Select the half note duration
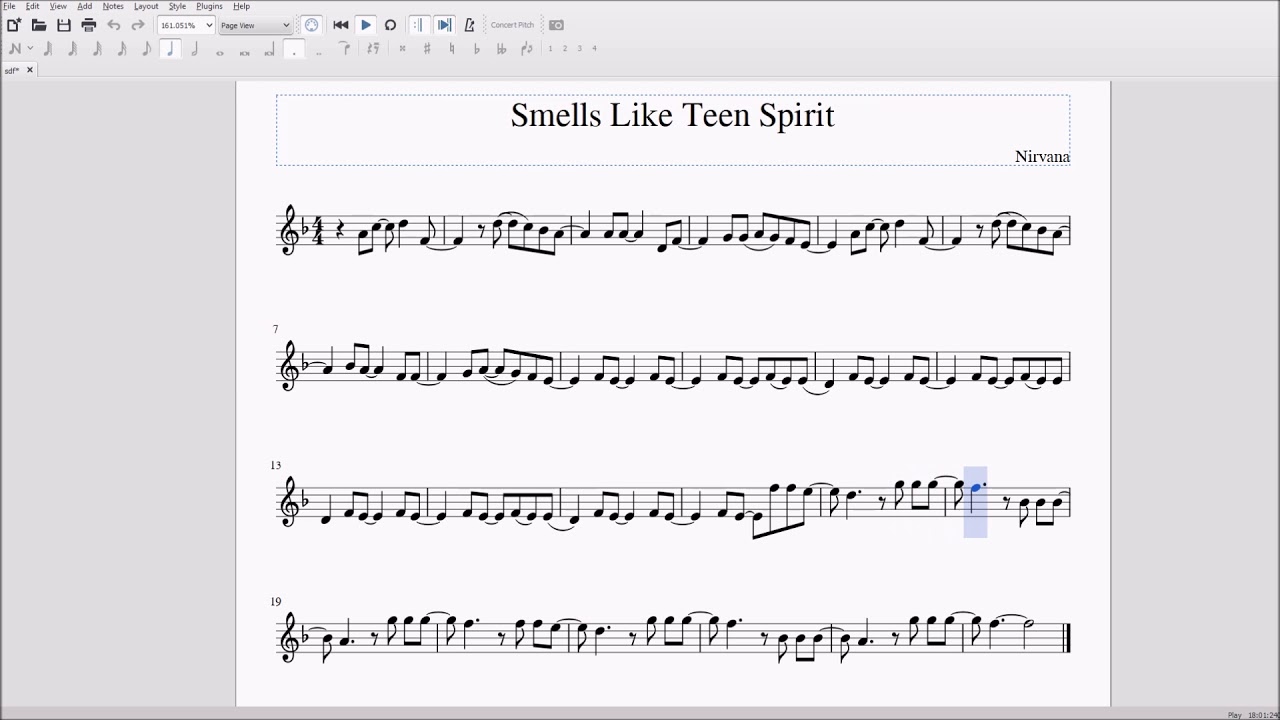Viewport: 1280px width, 720px height. (195, 48)
